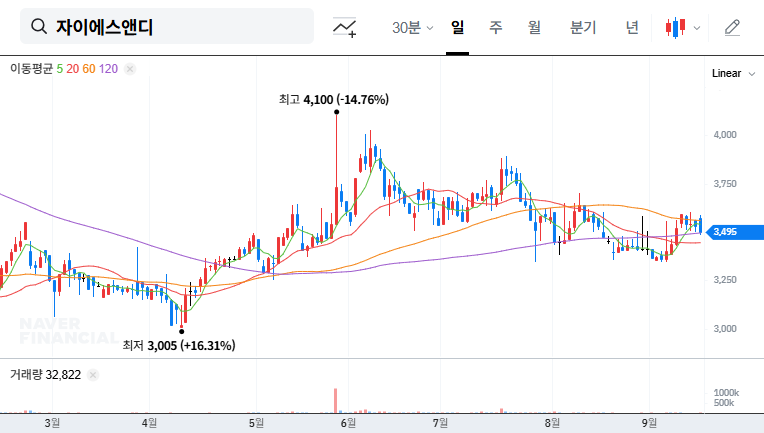764x433 pixels.
Task: Click the 1000k volume axis label
Action: point(726,393)
